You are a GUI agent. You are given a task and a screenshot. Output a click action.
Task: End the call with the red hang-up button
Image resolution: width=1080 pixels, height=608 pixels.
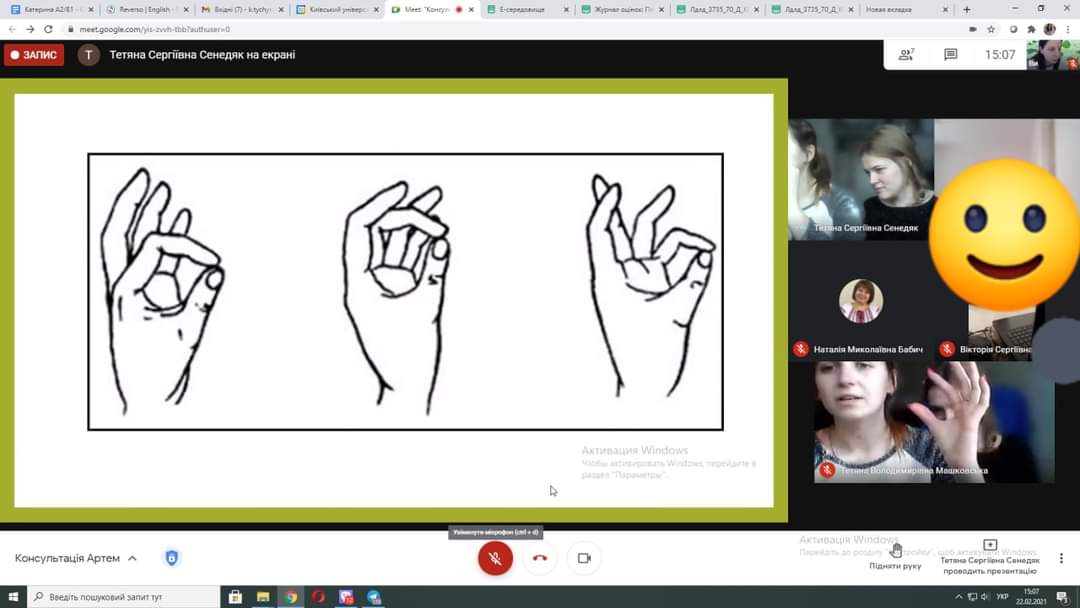click(540, 558)
